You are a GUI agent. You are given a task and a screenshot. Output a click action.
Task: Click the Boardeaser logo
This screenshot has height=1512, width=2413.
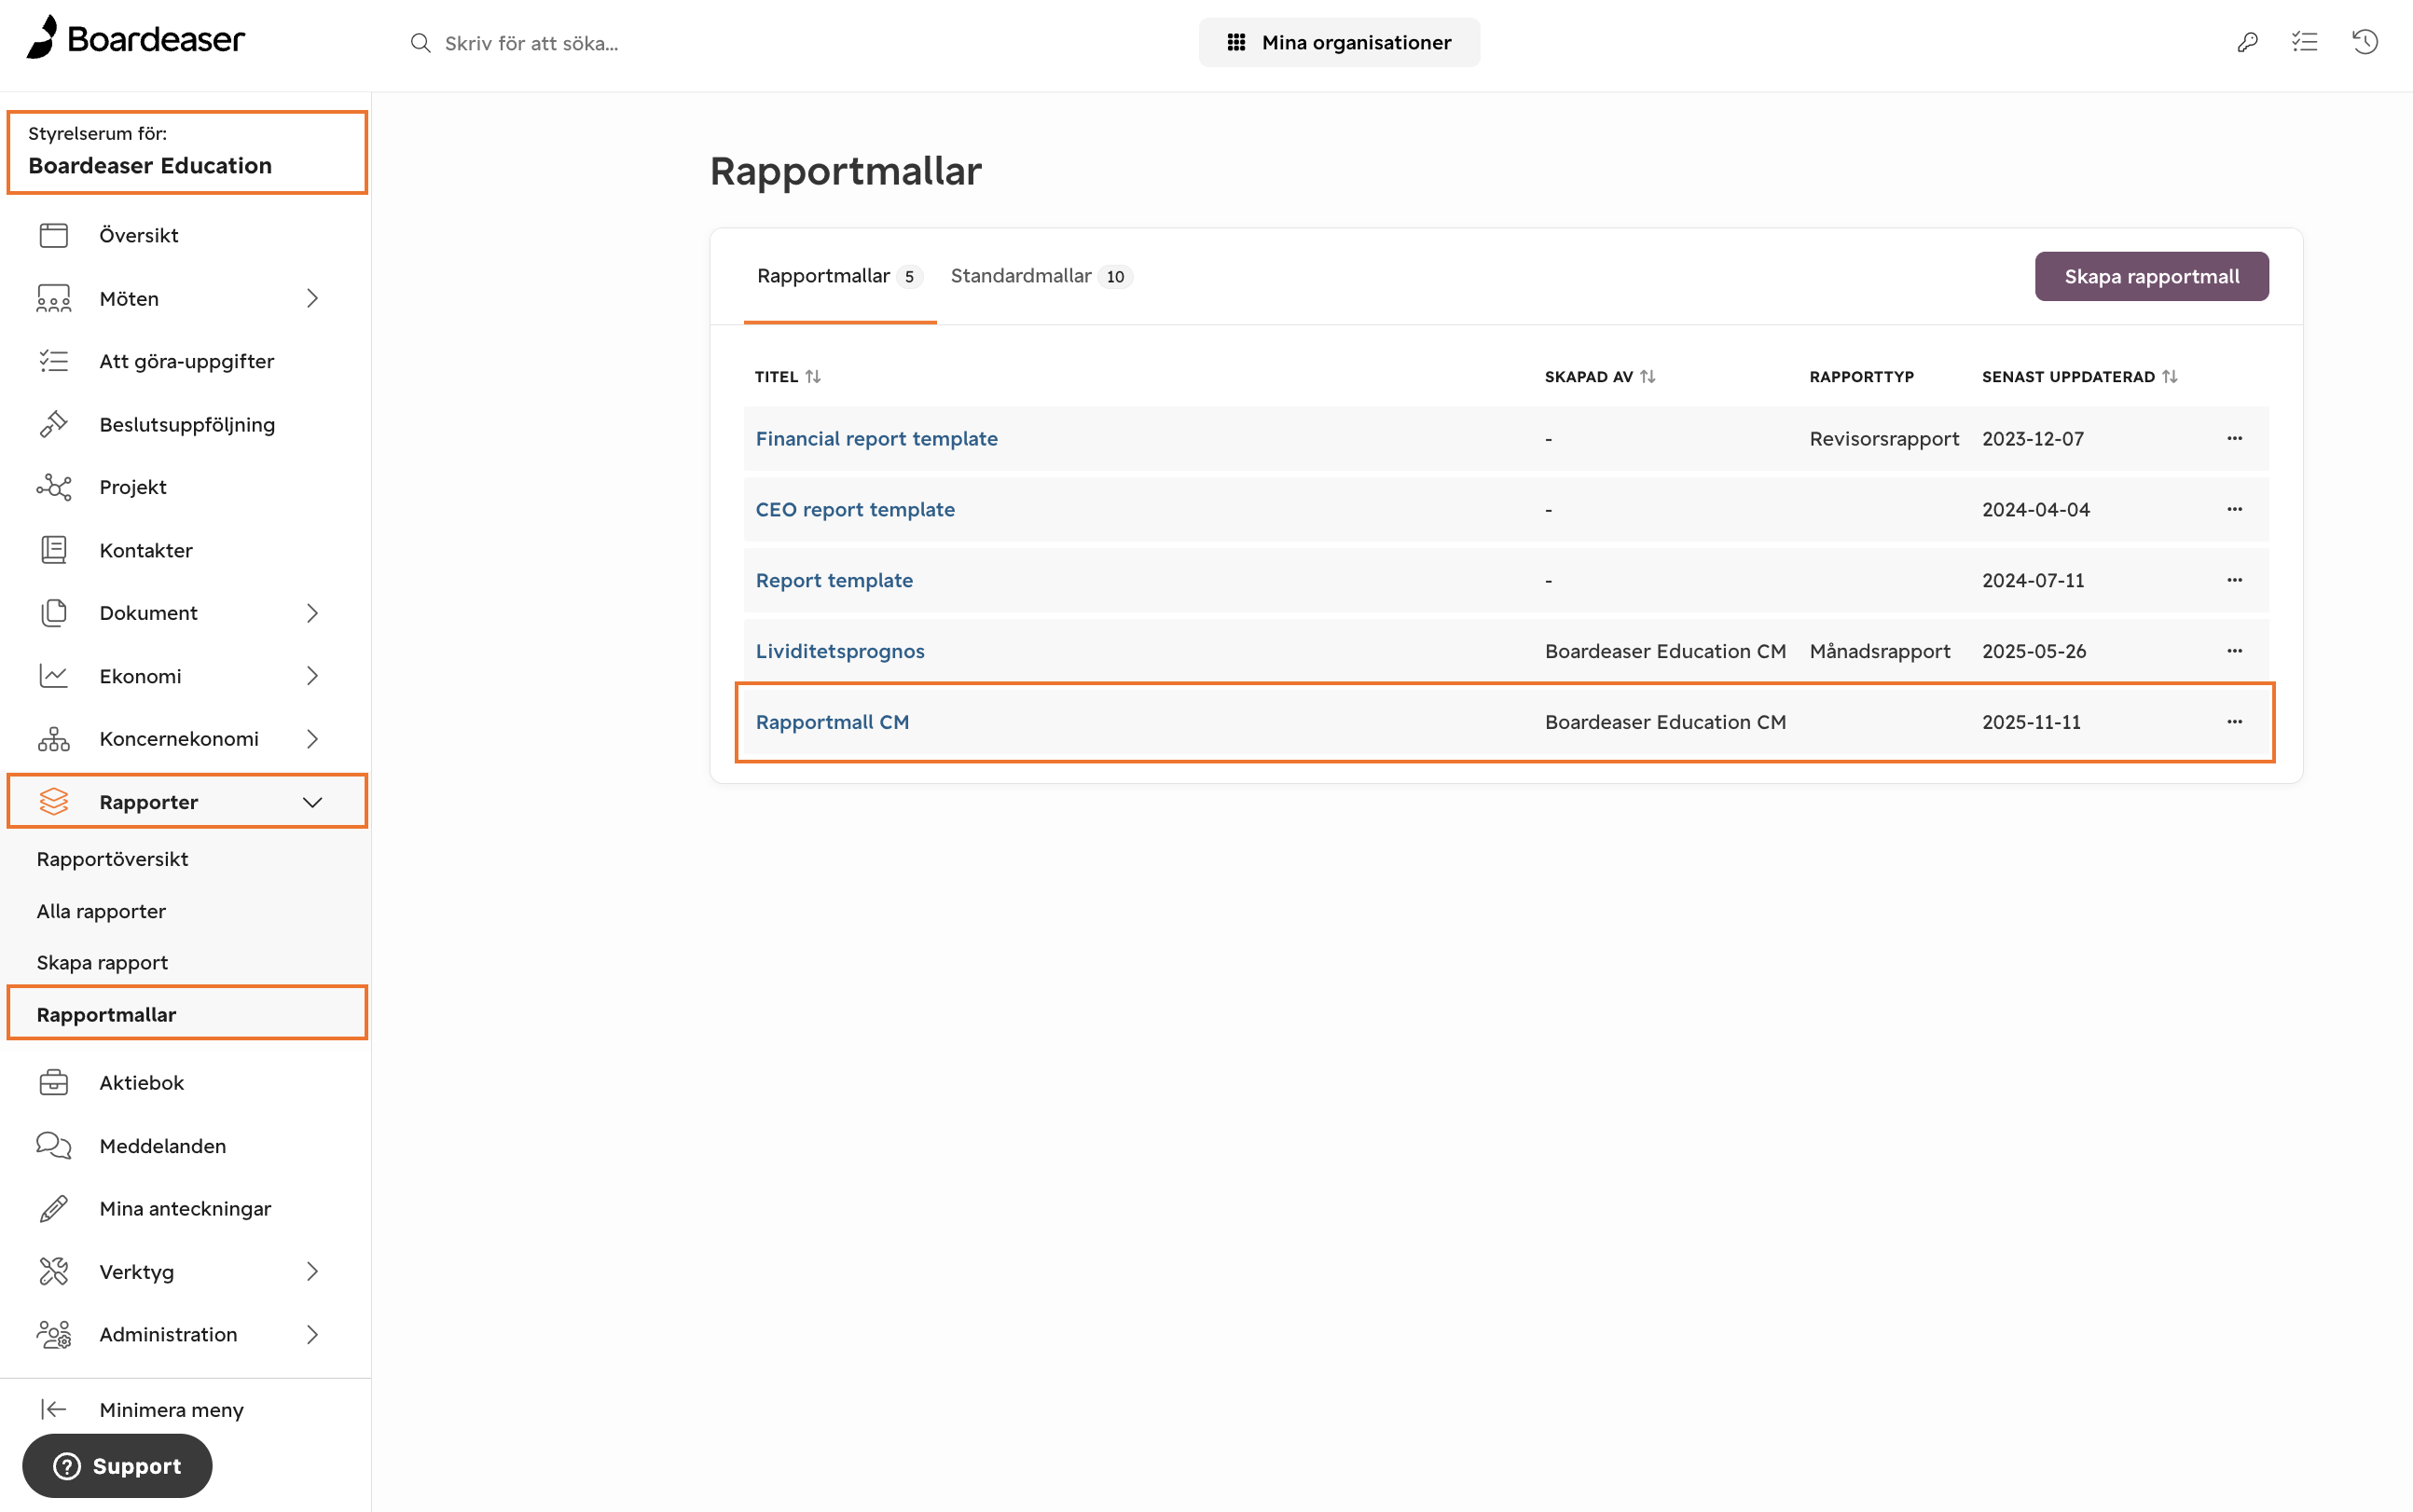135,38
